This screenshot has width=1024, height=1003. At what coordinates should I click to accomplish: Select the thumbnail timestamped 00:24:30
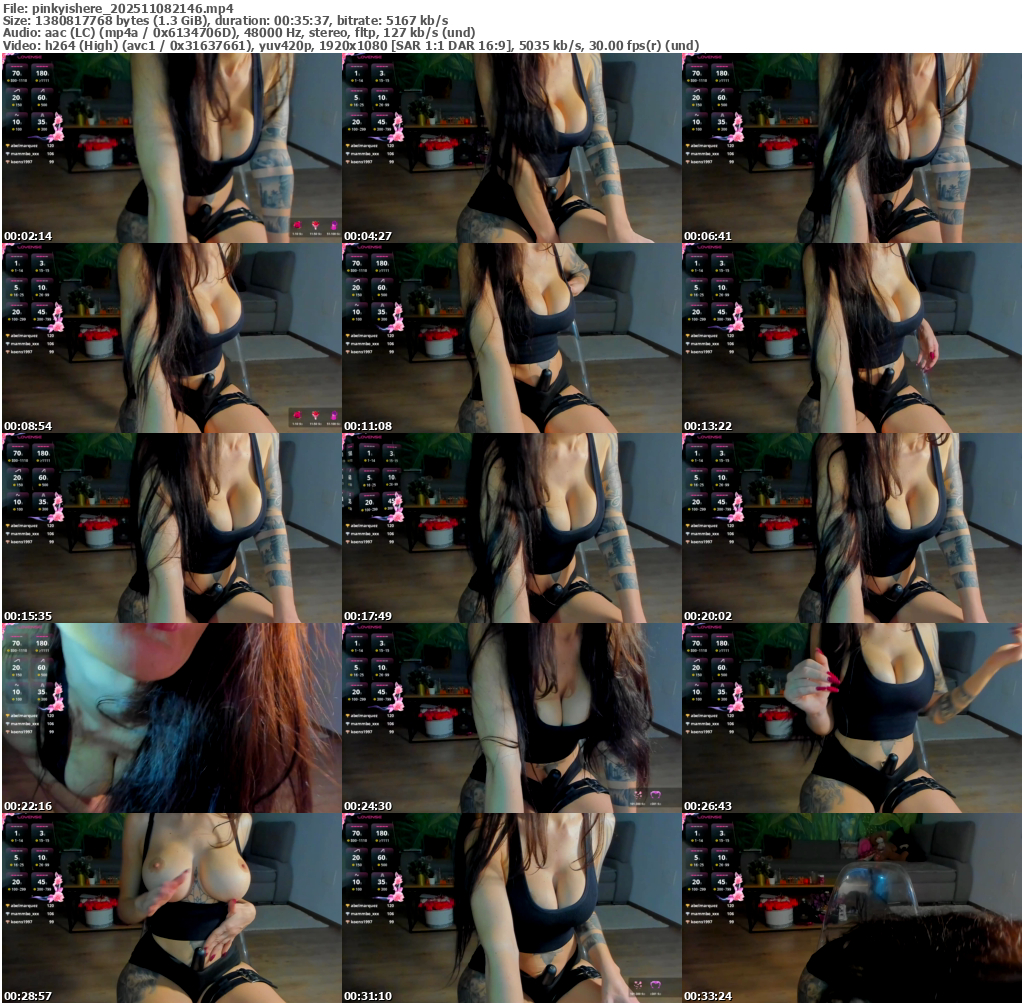click(511, 718)
